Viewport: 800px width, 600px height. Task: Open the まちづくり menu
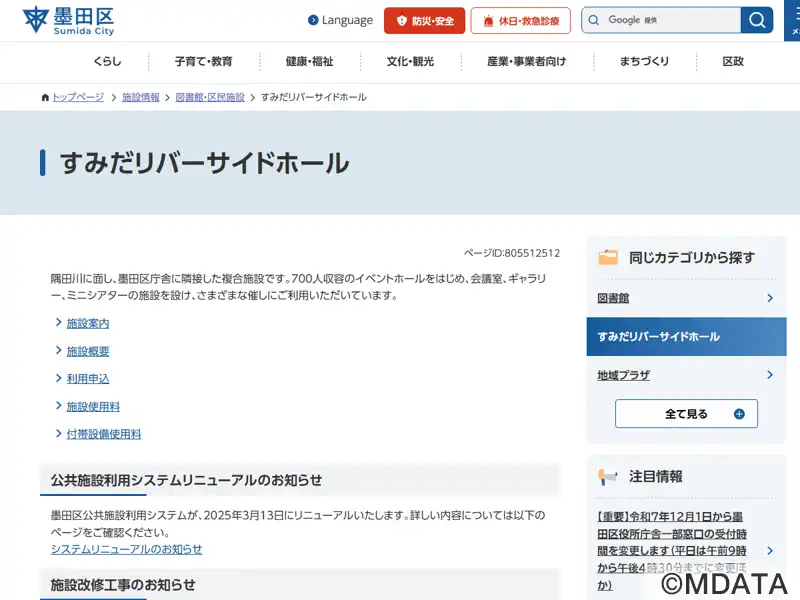(x=644, y=62)
